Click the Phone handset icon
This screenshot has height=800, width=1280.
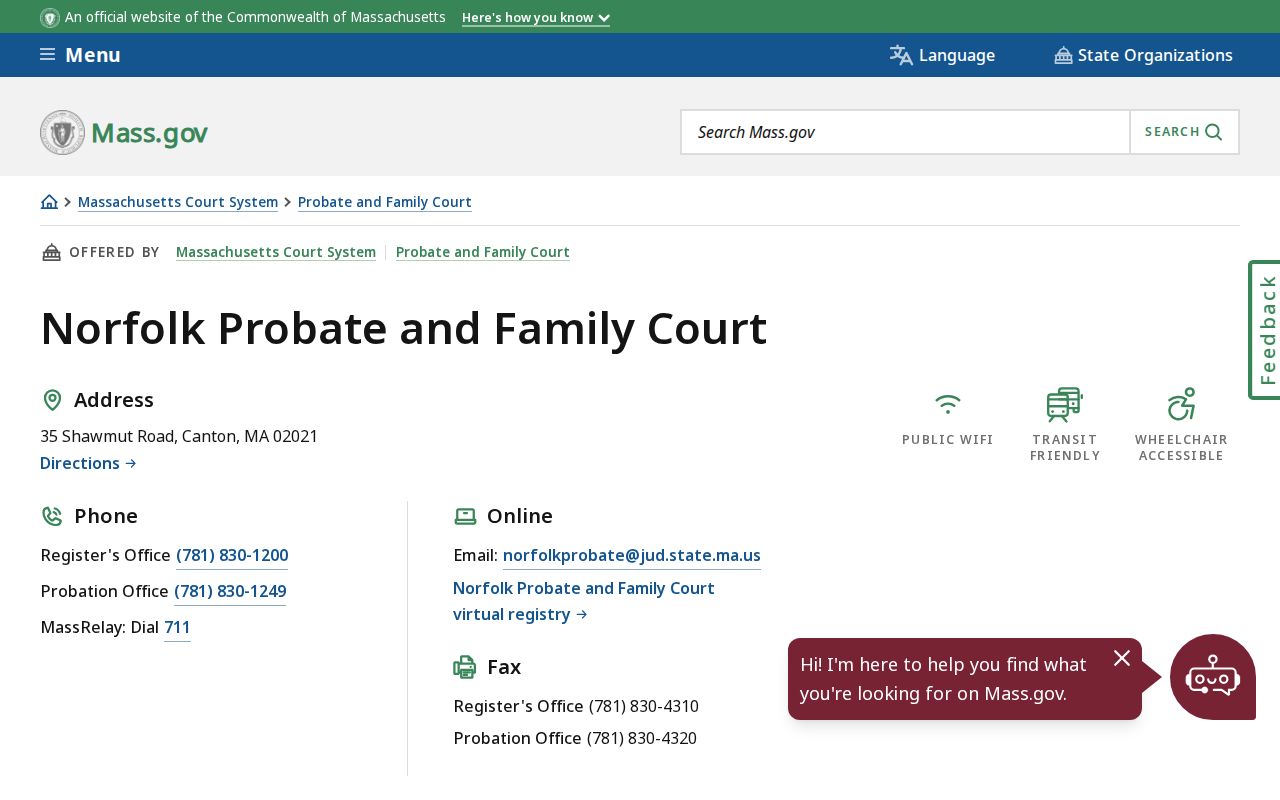pos(52,516)
